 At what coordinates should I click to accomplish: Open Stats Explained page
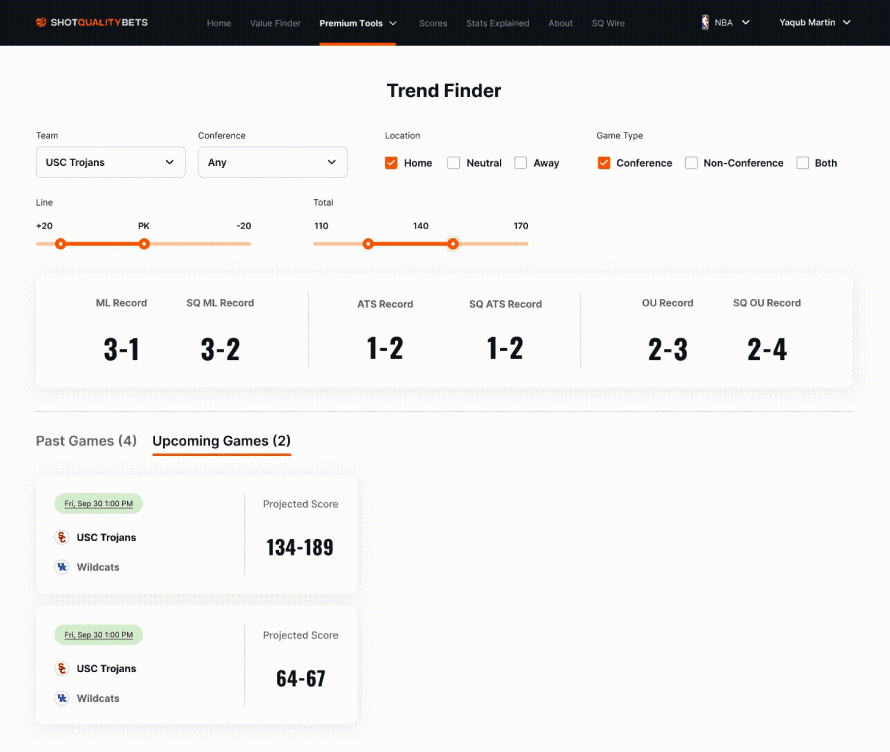[498, 23]
